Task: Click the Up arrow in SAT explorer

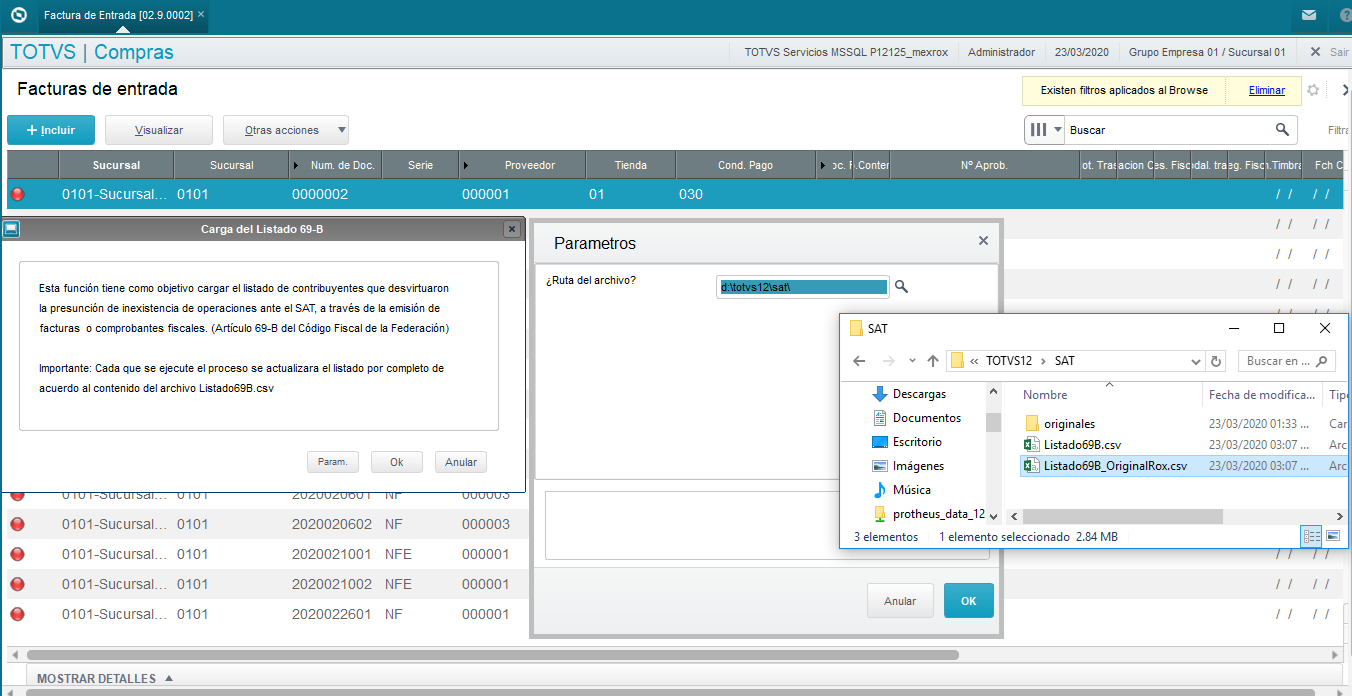Action: pos(932,361)
